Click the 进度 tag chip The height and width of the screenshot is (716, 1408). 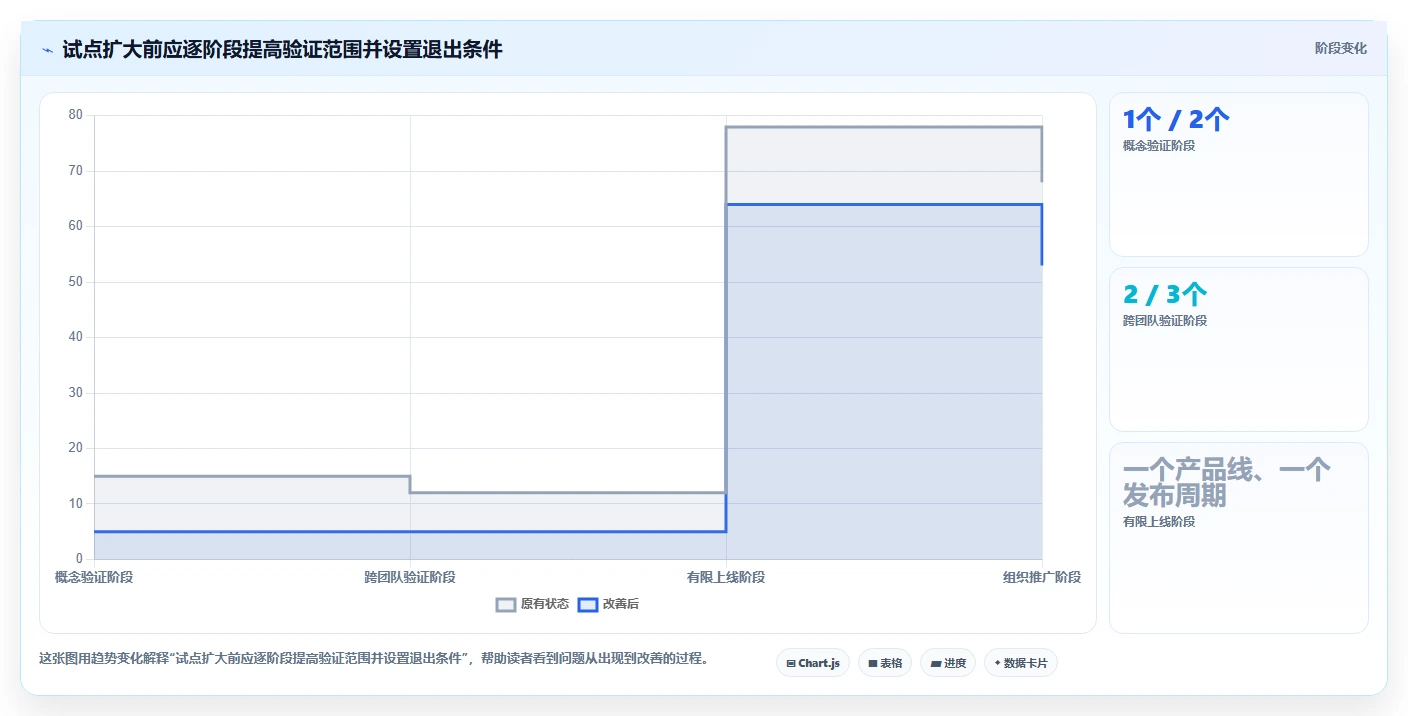pos(948,663)
